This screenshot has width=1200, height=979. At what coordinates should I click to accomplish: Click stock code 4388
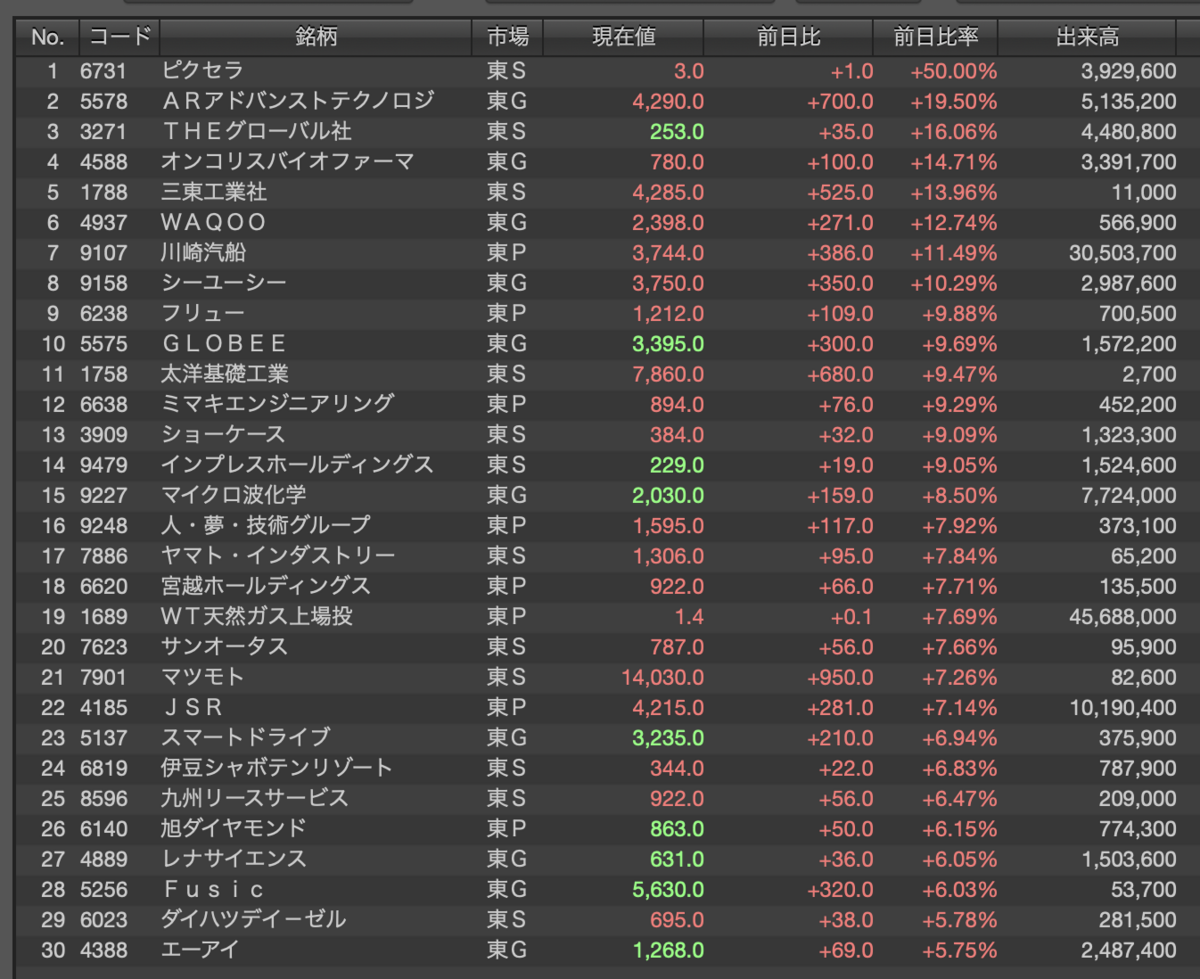[104, 949]
